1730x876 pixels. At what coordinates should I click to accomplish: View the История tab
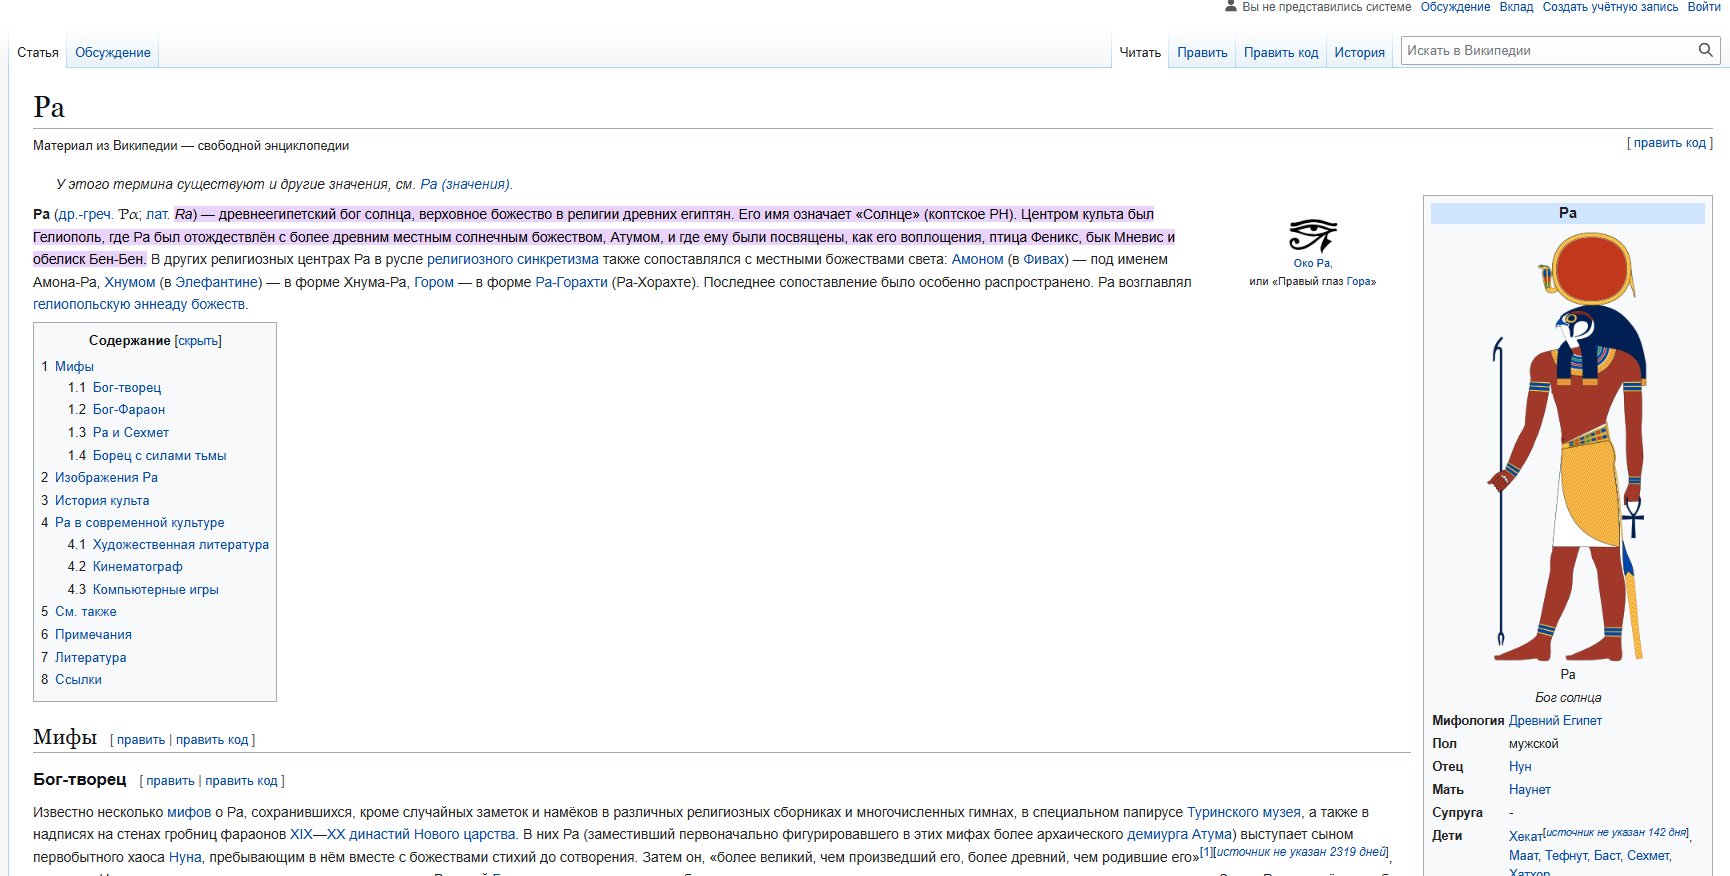coord(1359,53)
